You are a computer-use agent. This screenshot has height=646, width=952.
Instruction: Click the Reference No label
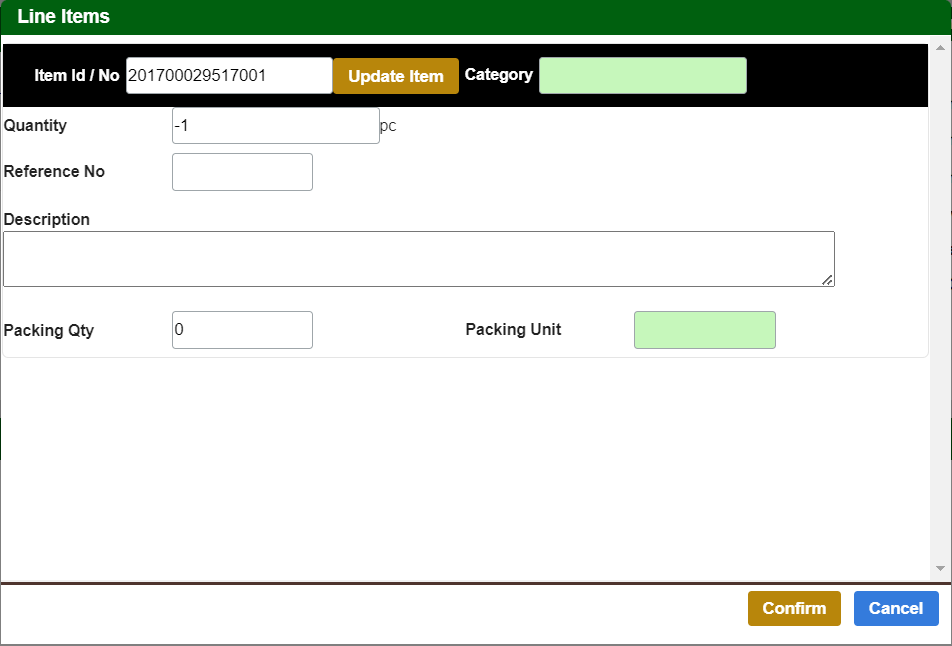[54, 172]
